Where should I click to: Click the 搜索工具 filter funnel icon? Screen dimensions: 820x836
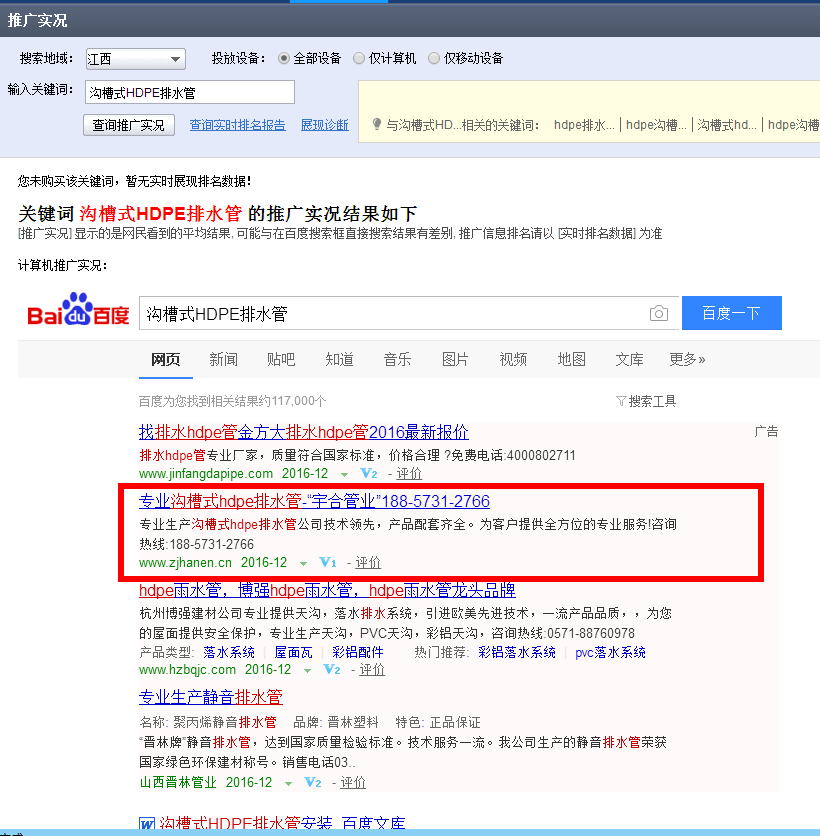click(x=621, y=401)
